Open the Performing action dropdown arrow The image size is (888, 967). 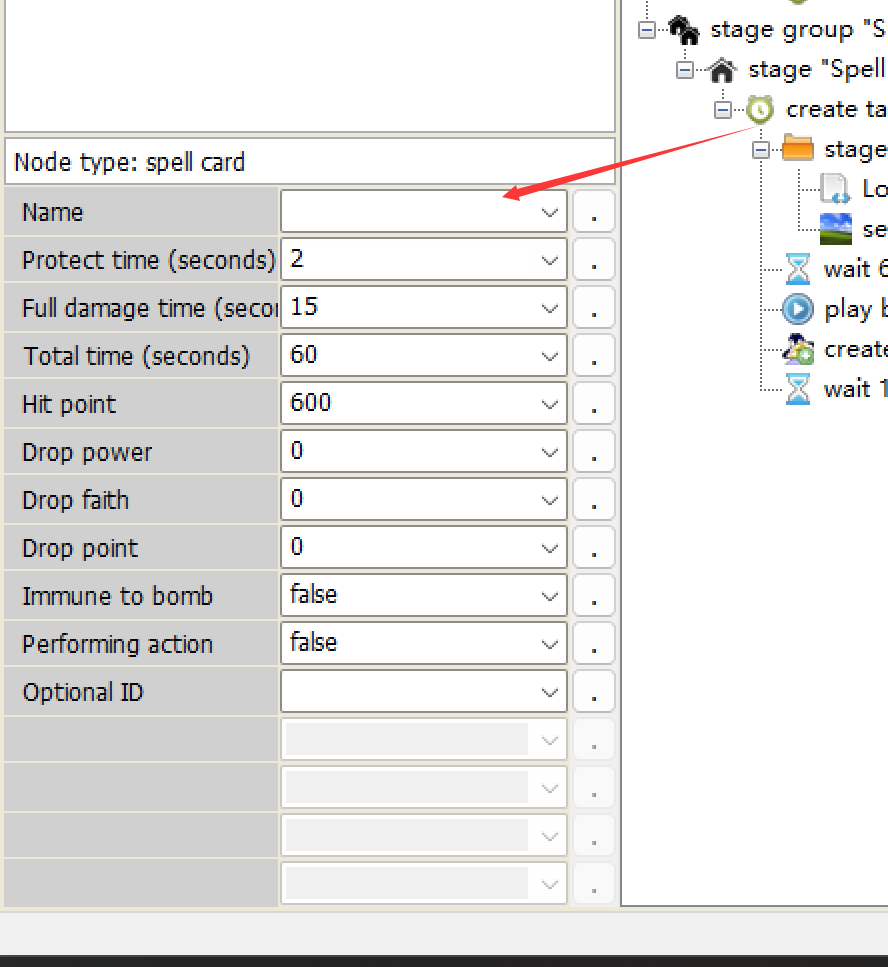click(x=549, y=644)
